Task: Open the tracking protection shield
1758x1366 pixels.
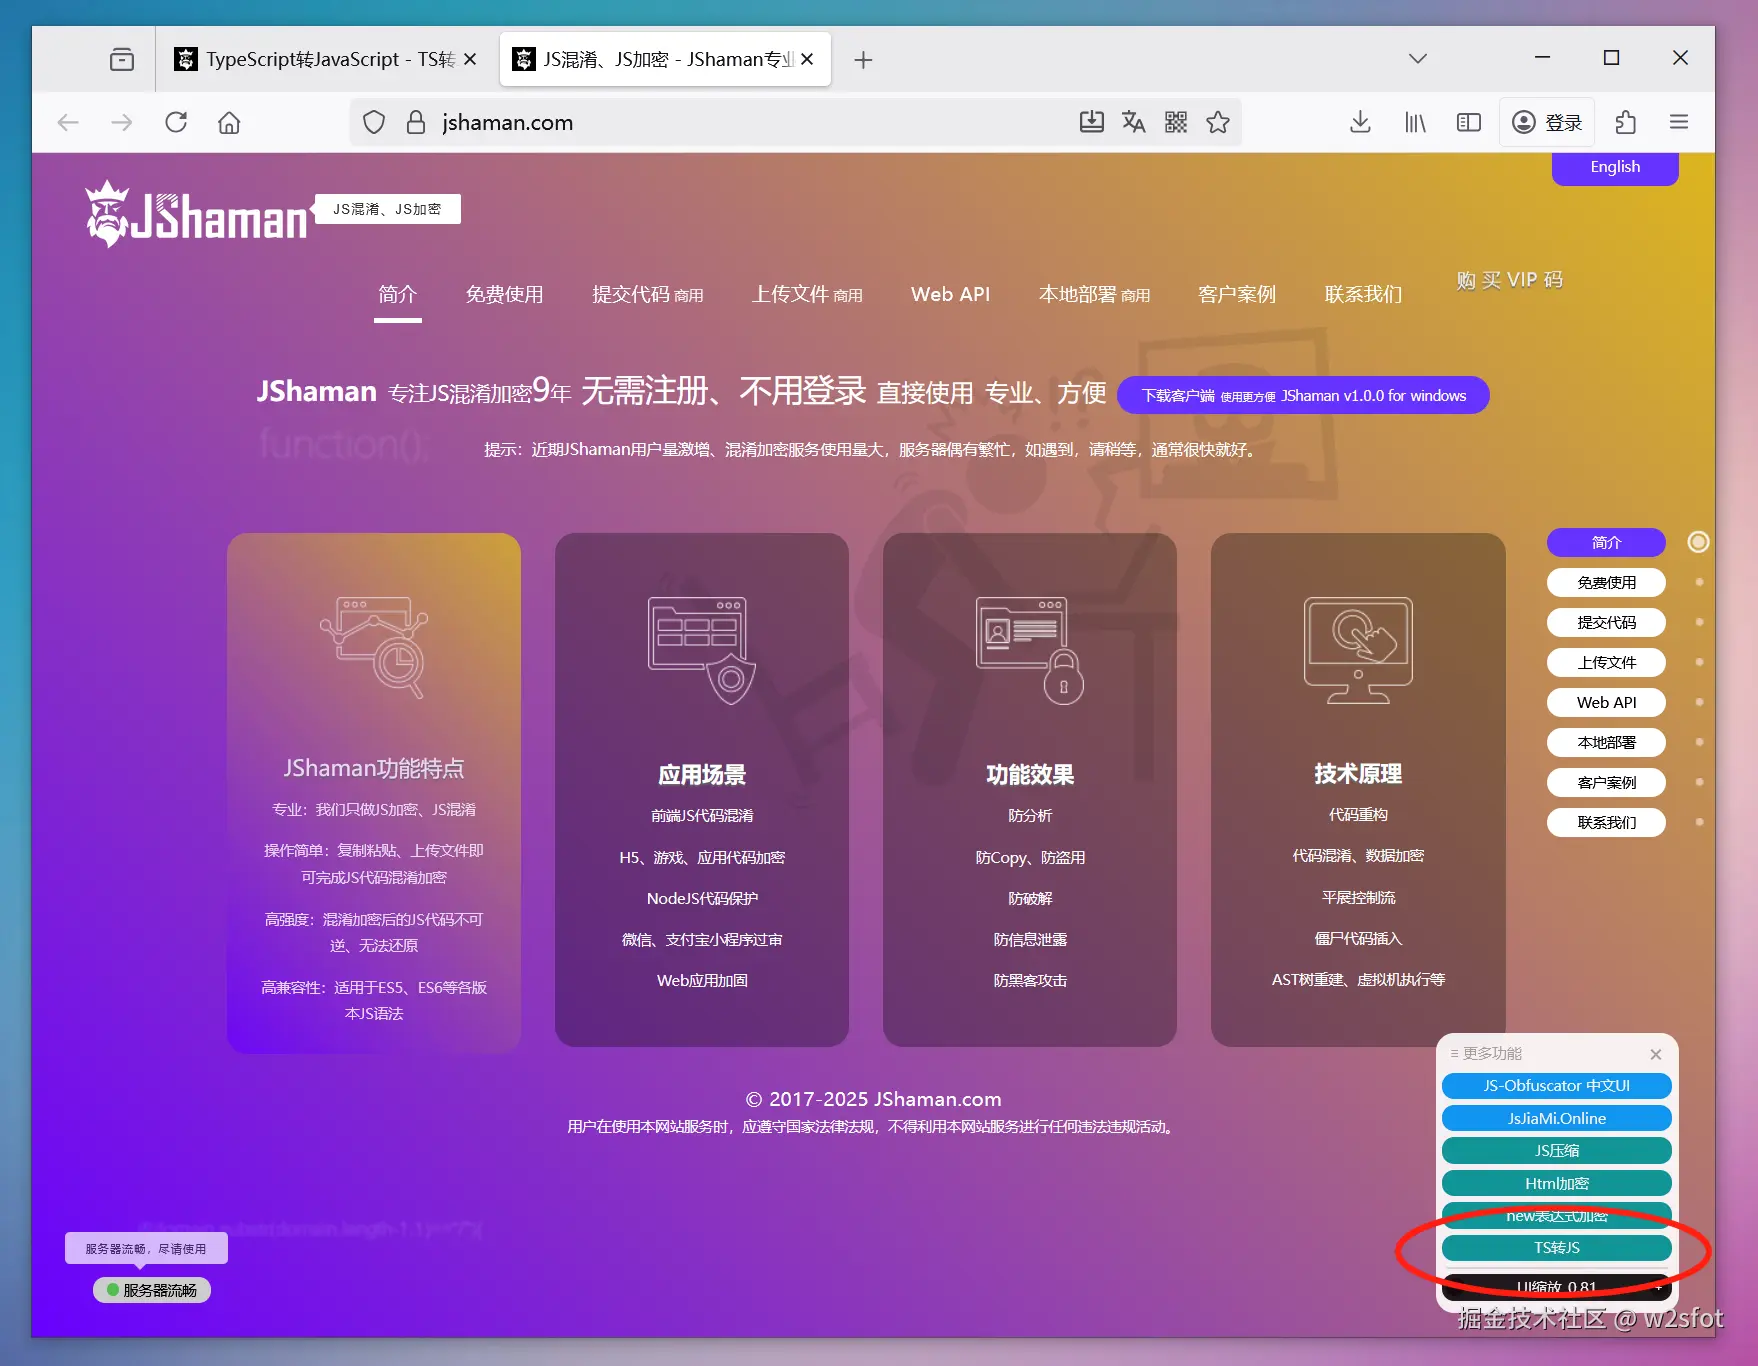Action: pos(373,123)
